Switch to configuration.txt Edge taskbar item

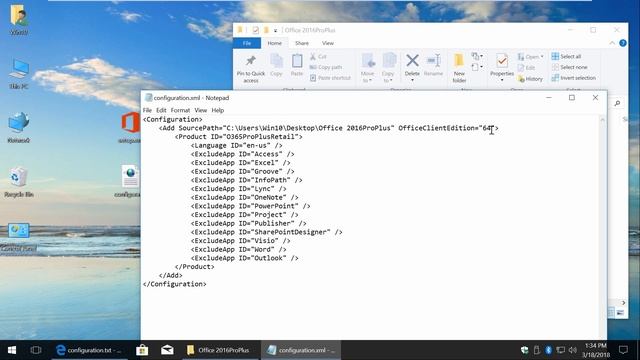pyautogui.click(x=90, y=350)
